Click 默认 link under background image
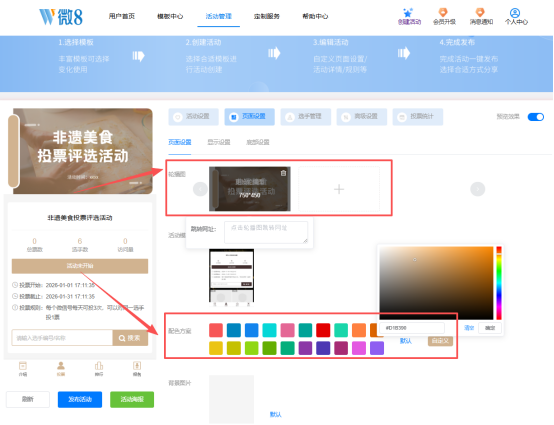This screenshot has width=554, height=425. pos(276,414)
